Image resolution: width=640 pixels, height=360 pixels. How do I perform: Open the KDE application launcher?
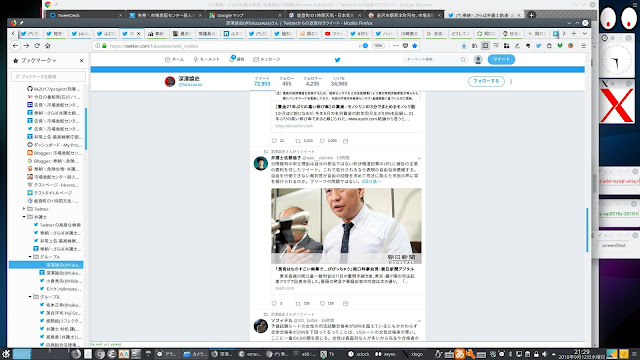[x=6, y=354]
